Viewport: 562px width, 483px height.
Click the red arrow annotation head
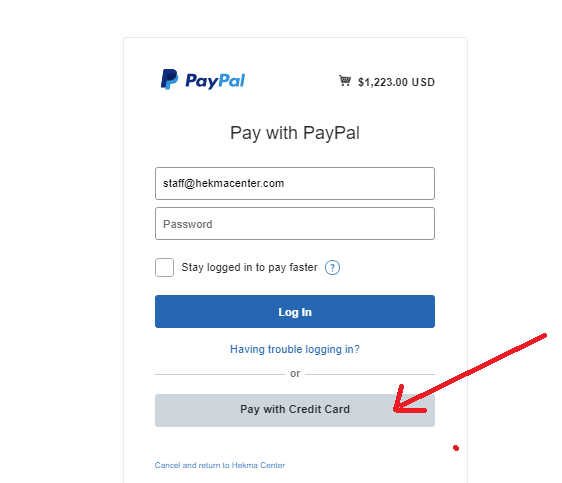tap(407, 403)
